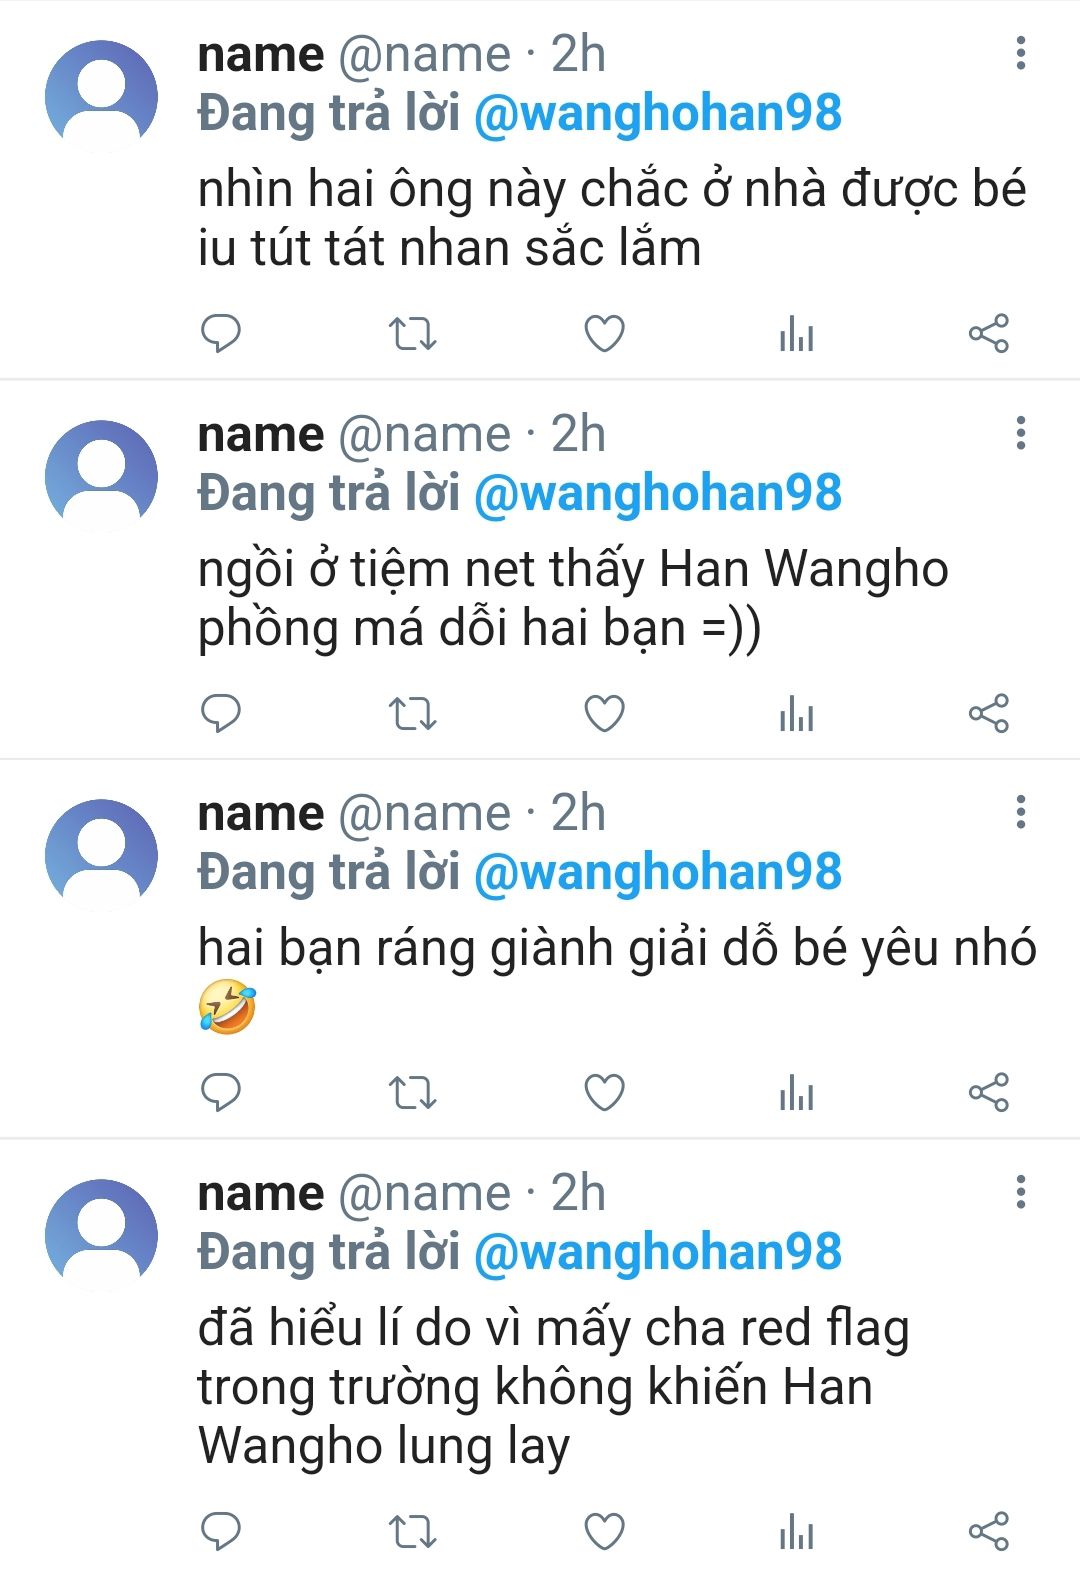Like the 'ngồi ở tiệm net' tweet
Screen dimensions: 1080x1571
pyautogui.click(x=604, y=713)
